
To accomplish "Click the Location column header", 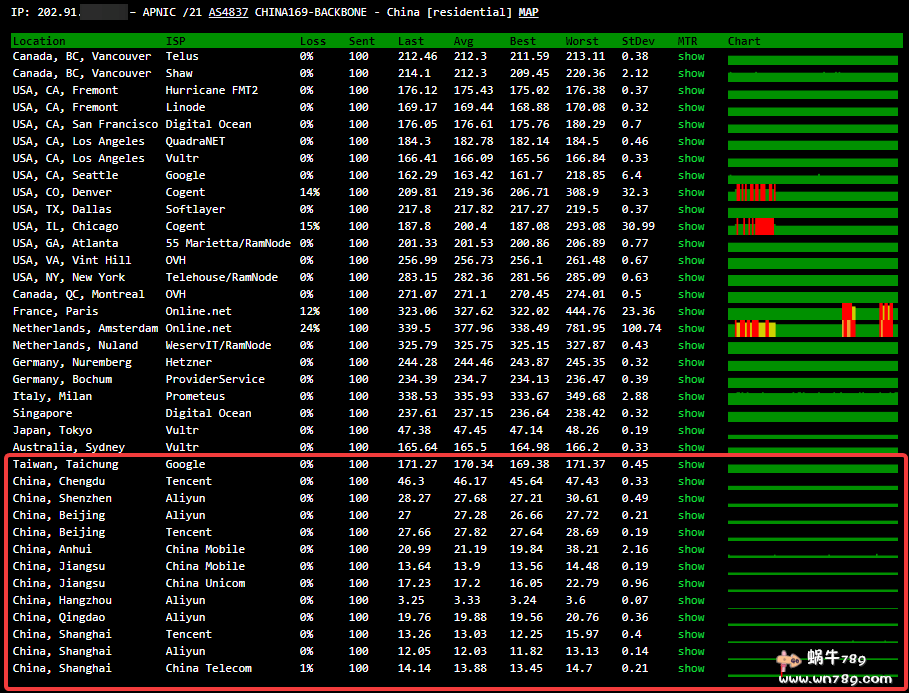I will pos(39,41).
